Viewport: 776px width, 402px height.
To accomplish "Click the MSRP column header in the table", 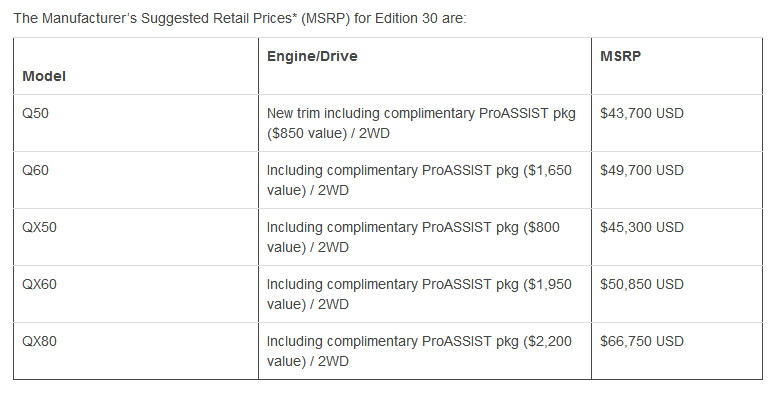I will click(620, 56).
